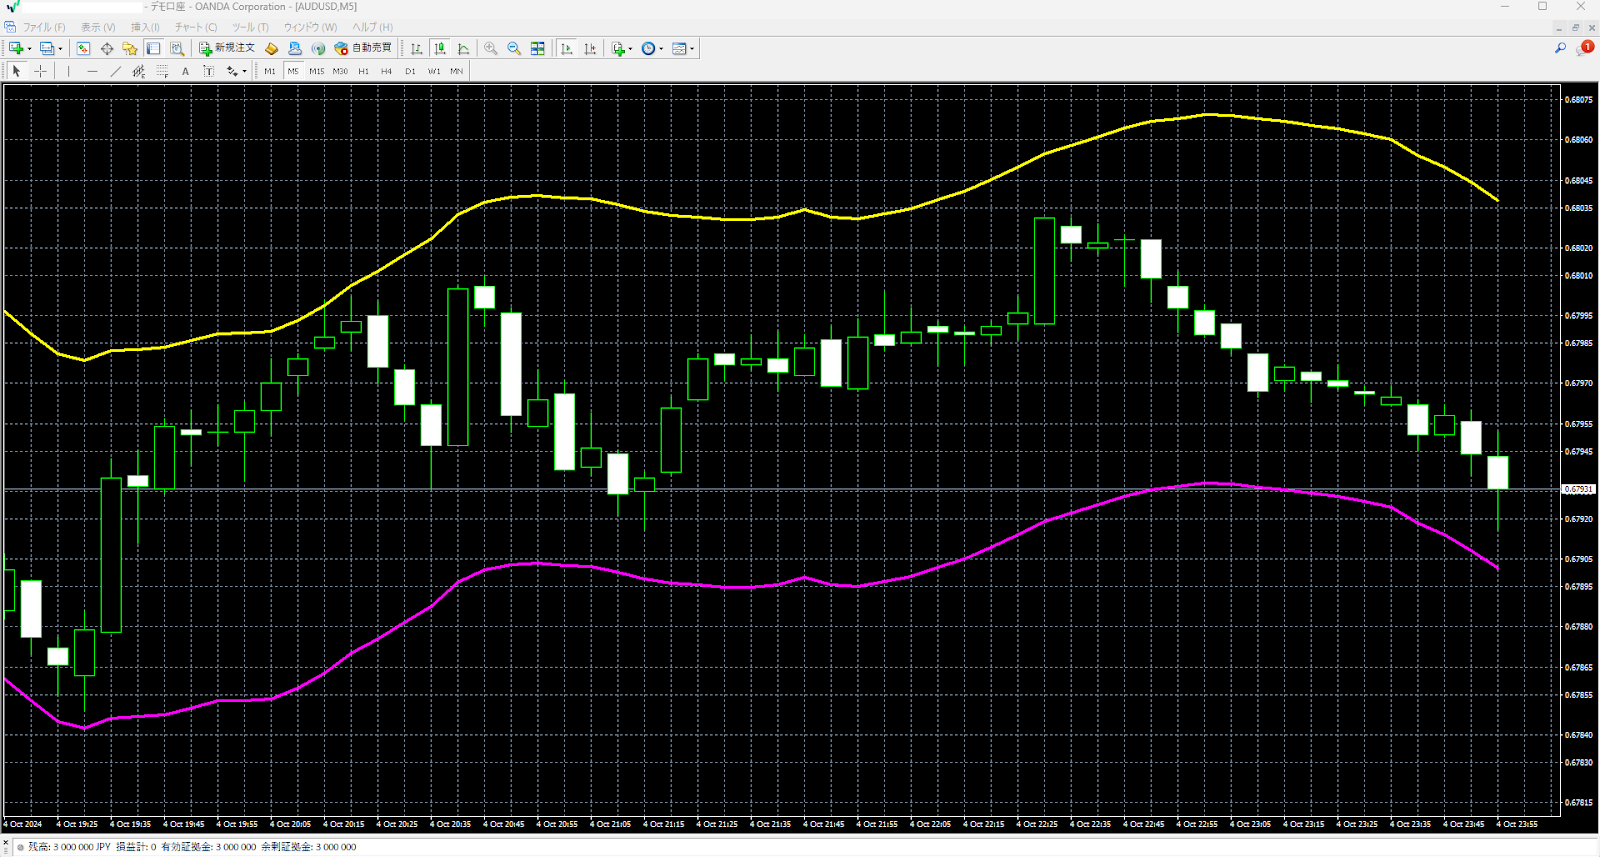Viewport: 1600px width, 857px height.
Task: Select the horizontal line drawing tool
Action: click(x=92, y=71)
